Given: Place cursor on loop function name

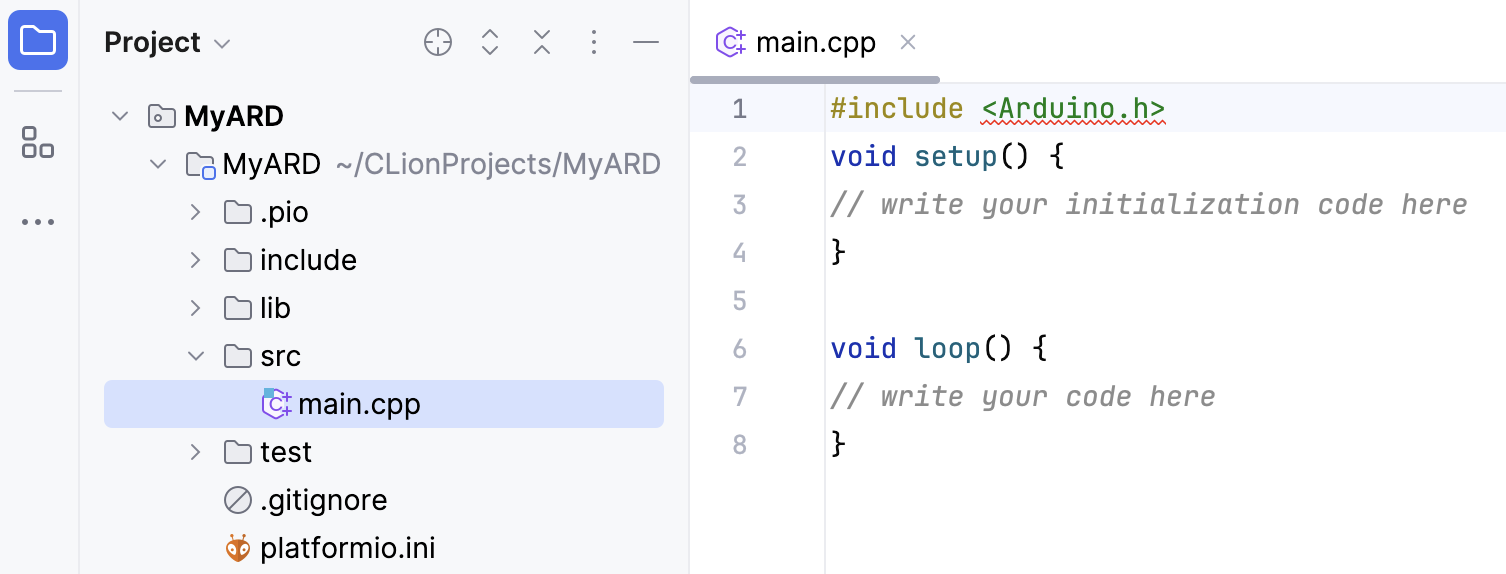Looking at the screenshot, I should [x=948, y=348].
